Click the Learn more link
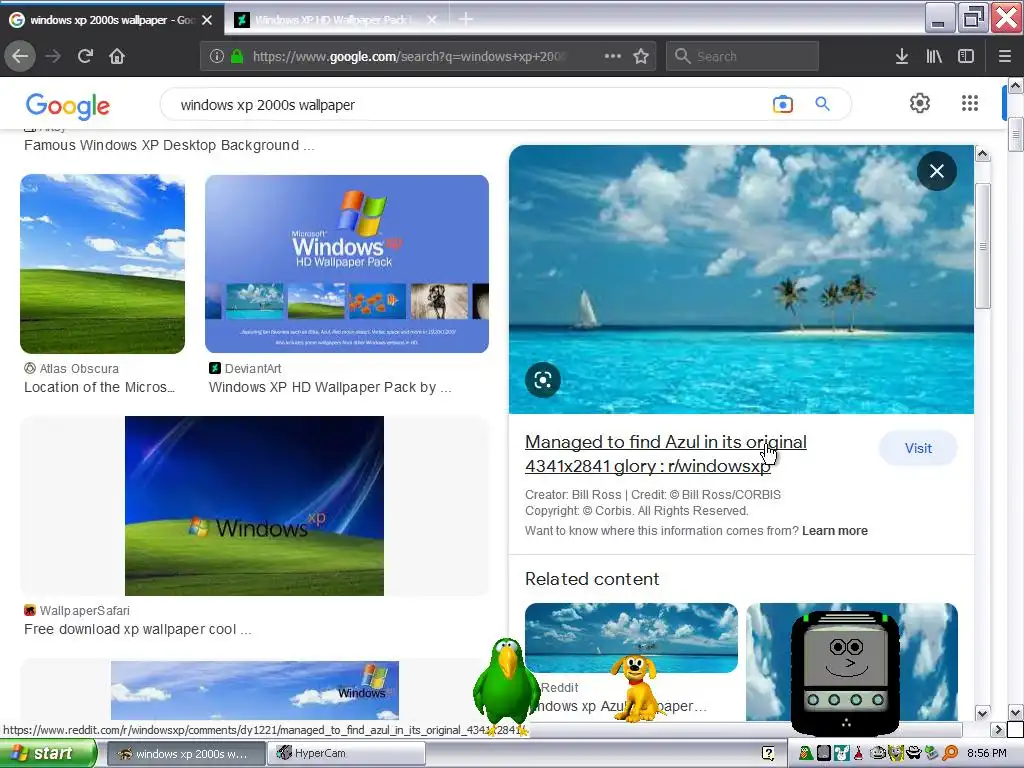This screenshot has height=768, width=1024. [x=835, y=531]
